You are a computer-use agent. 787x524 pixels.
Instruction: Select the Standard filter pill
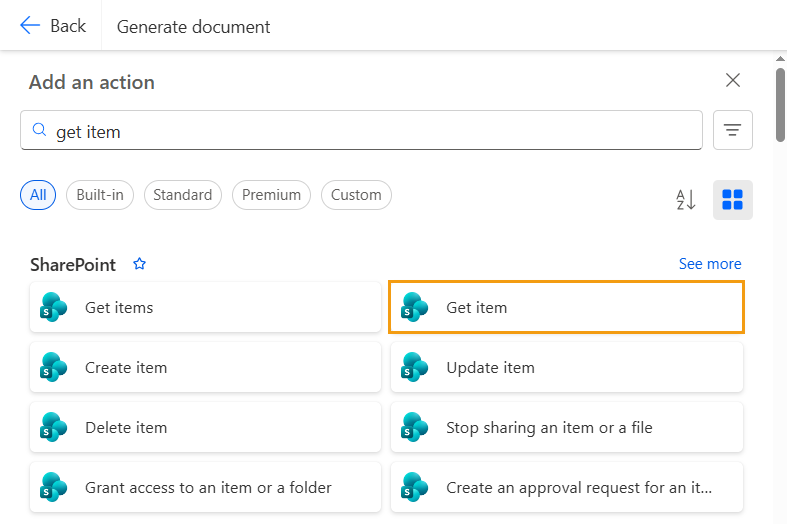click(183, 195)
